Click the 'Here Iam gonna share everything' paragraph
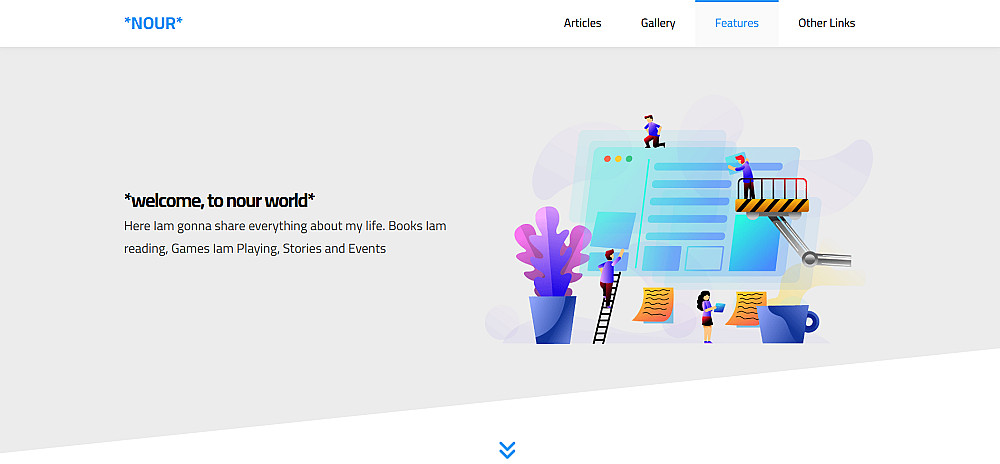The width and height of the screenshot is (1000, 464). [285, 237]
